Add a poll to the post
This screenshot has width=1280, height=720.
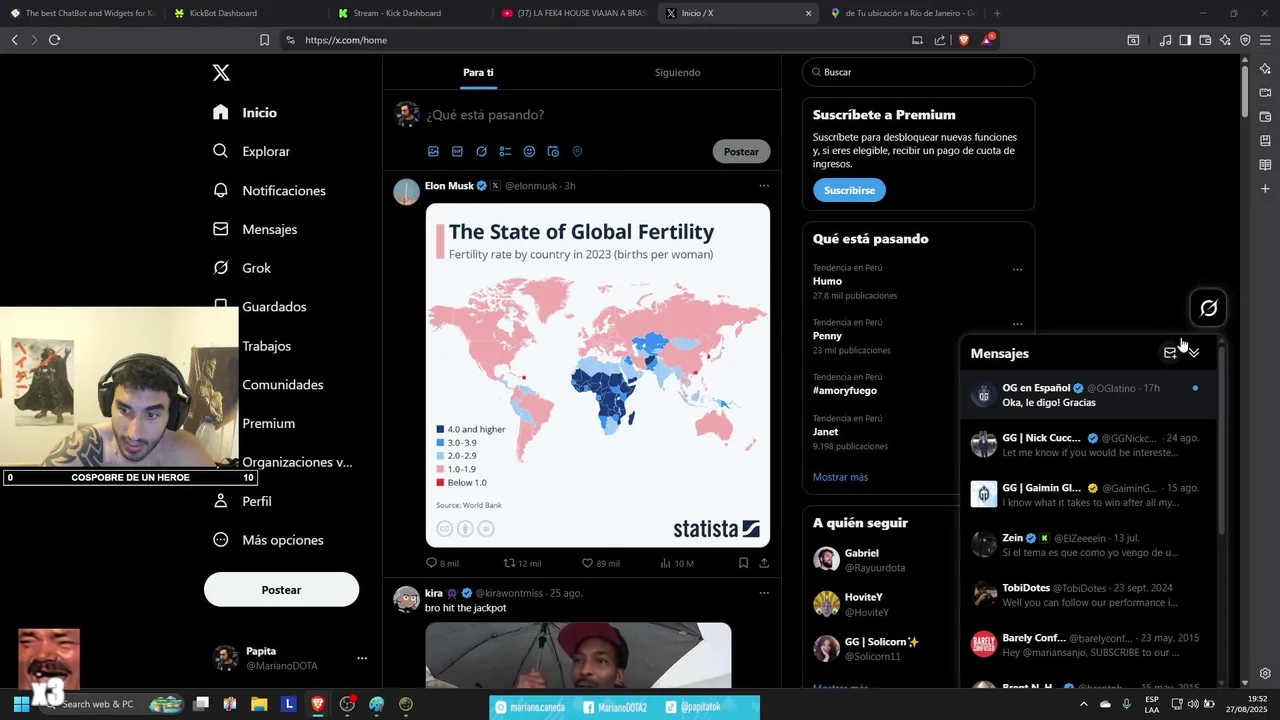tap(505, 152)
